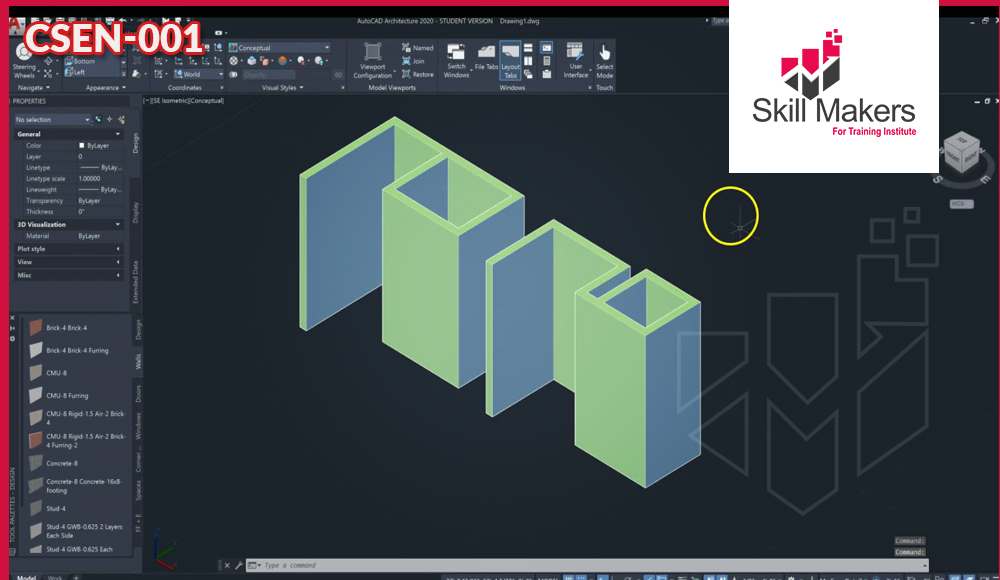The image size is (1000, 580).
Task: Switch to the Doors palette tab
Action: tap(138, 393)
